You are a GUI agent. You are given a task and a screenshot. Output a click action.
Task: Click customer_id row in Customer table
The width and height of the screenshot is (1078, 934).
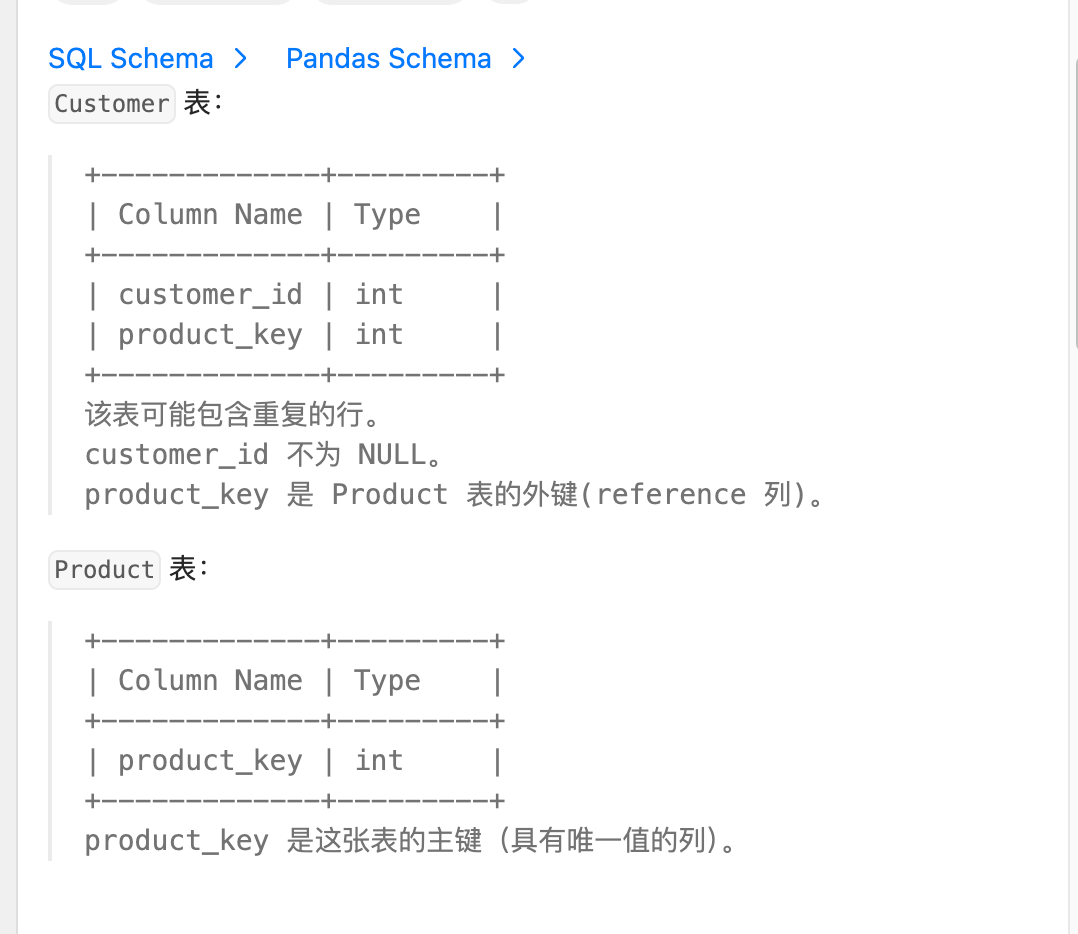pos(210,295)
